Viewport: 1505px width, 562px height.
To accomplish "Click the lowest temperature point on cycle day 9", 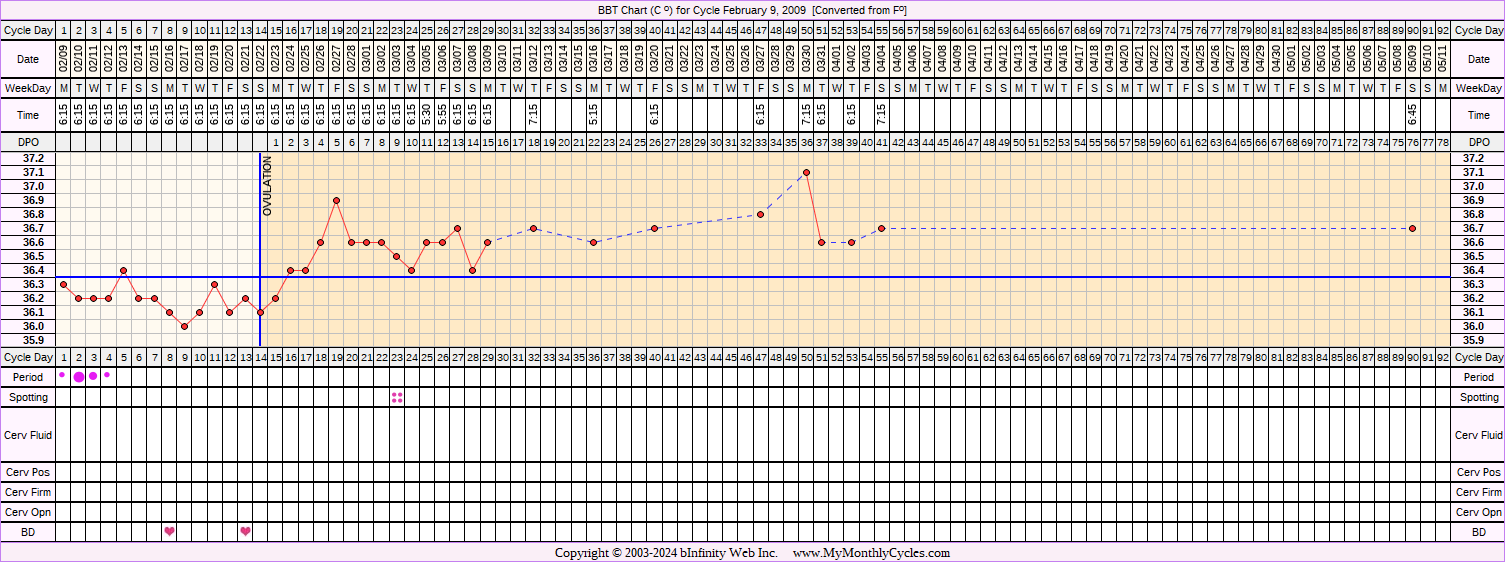I will coord(184,326).
